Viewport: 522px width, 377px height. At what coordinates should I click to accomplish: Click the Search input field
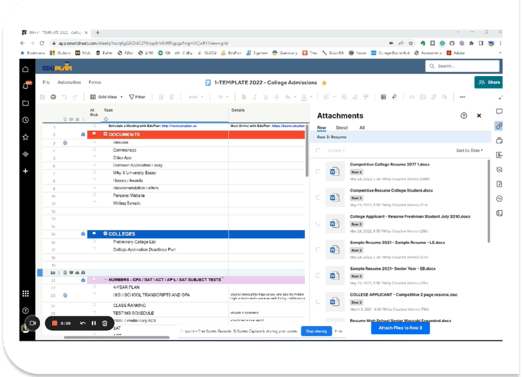(462, 66)
